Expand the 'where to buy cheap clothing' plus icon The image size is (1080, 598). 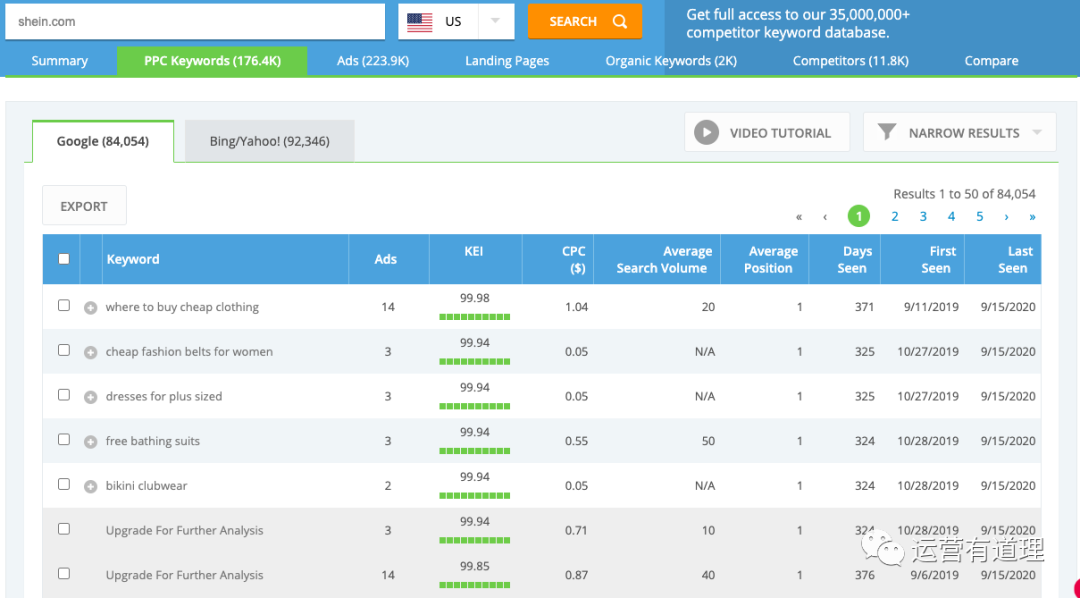tap(91, 308)
